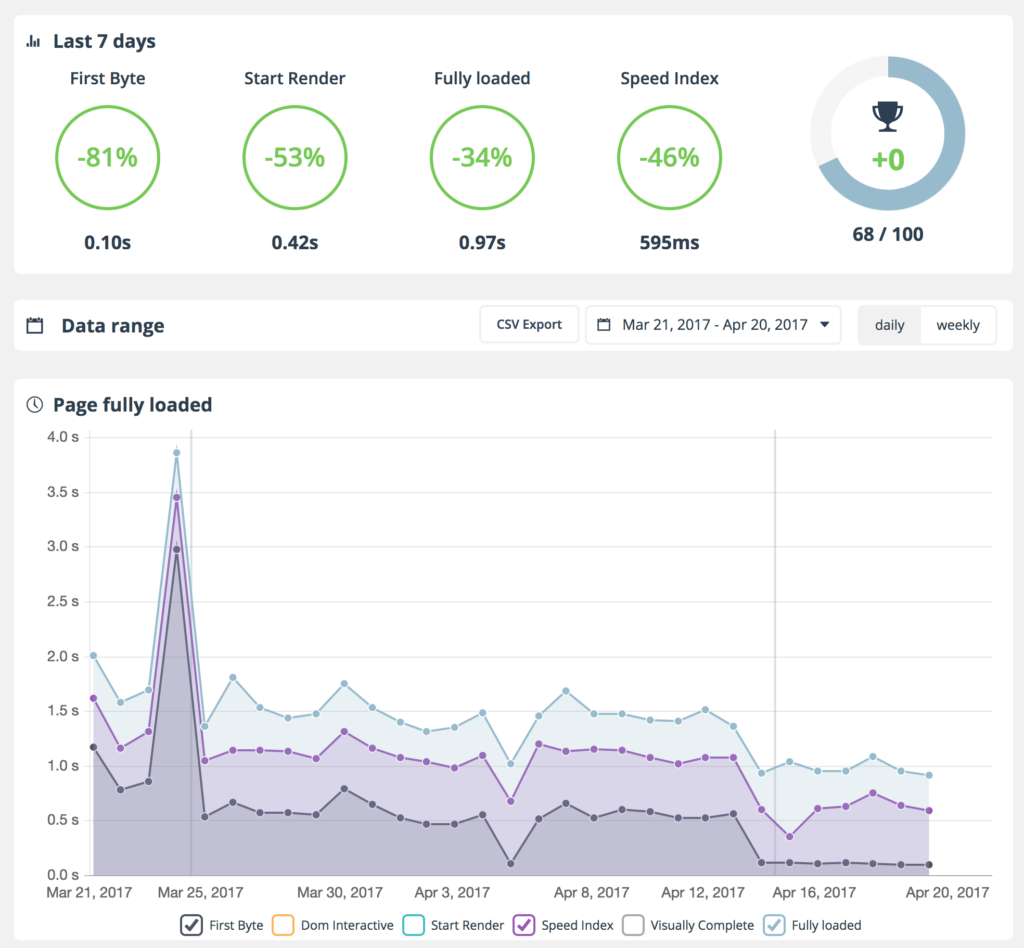Click the date range dropdown arrow
The height and width of the screenshot is (948, 1024).
(824, 325)
